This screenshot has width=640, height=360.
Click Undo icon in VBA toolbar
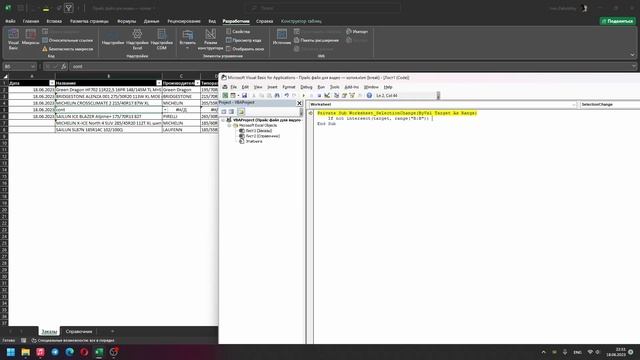click(x=287, y=96)
